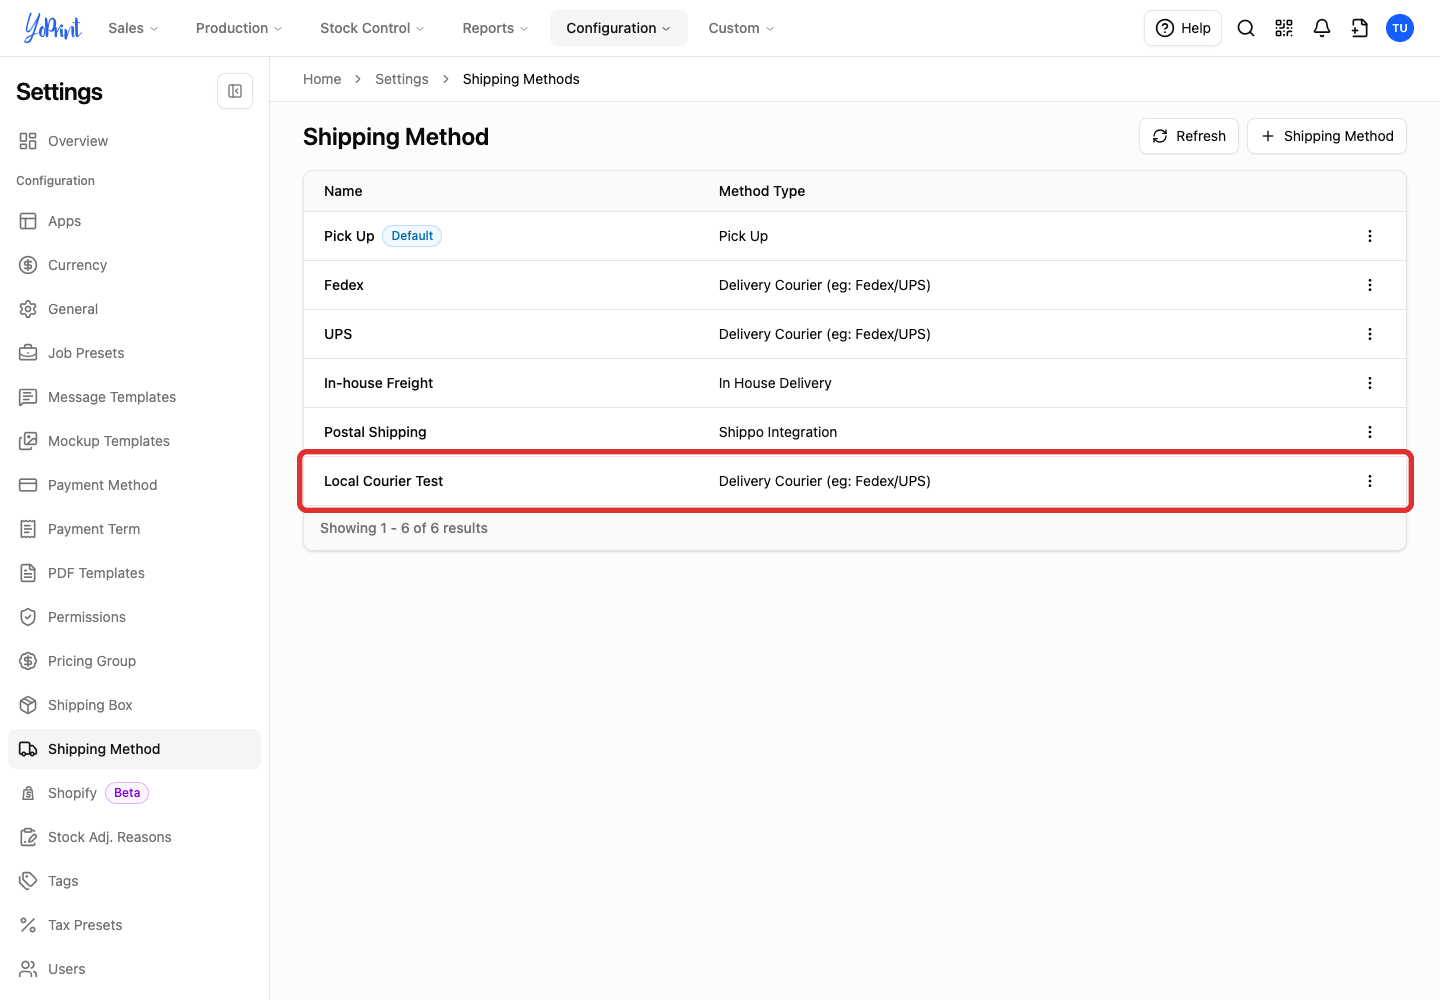The image size is (1440, 1000).
Task: Expand the Sales menu
Action: click(133, 28)
